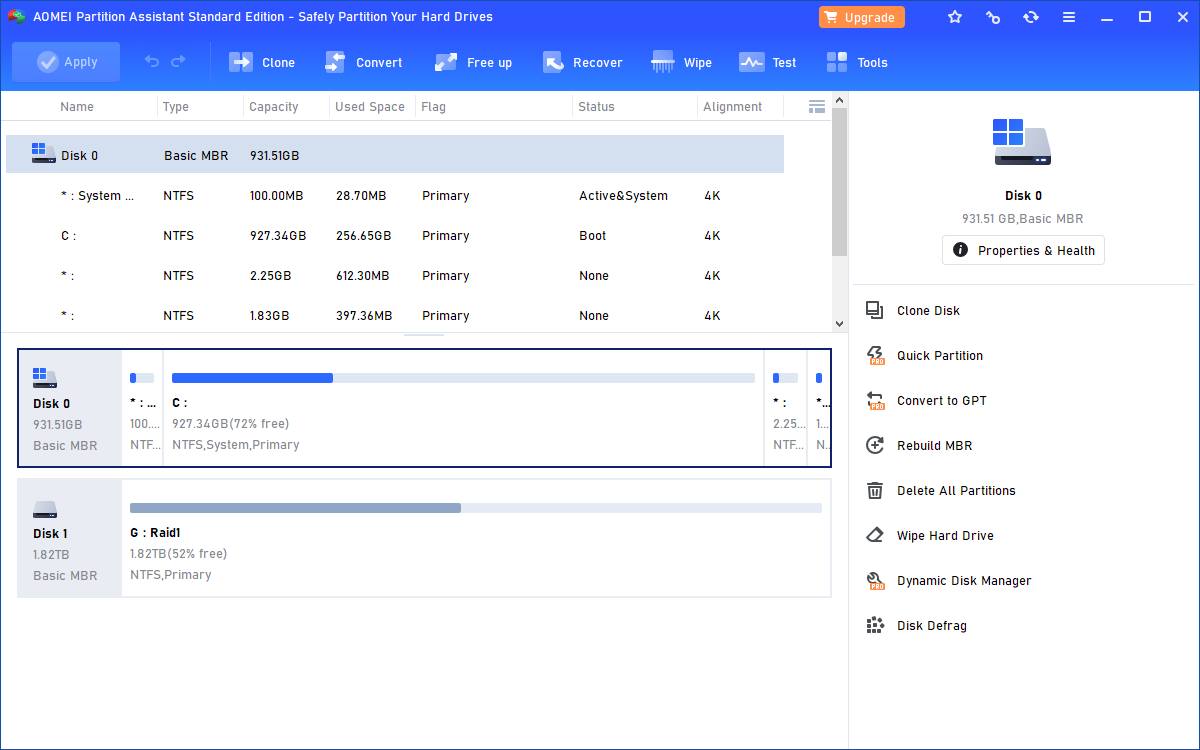Screen dimensions: 1200x750
Task: Click the partition list vertical scrollbar thumb
Action: click(840, 181)
